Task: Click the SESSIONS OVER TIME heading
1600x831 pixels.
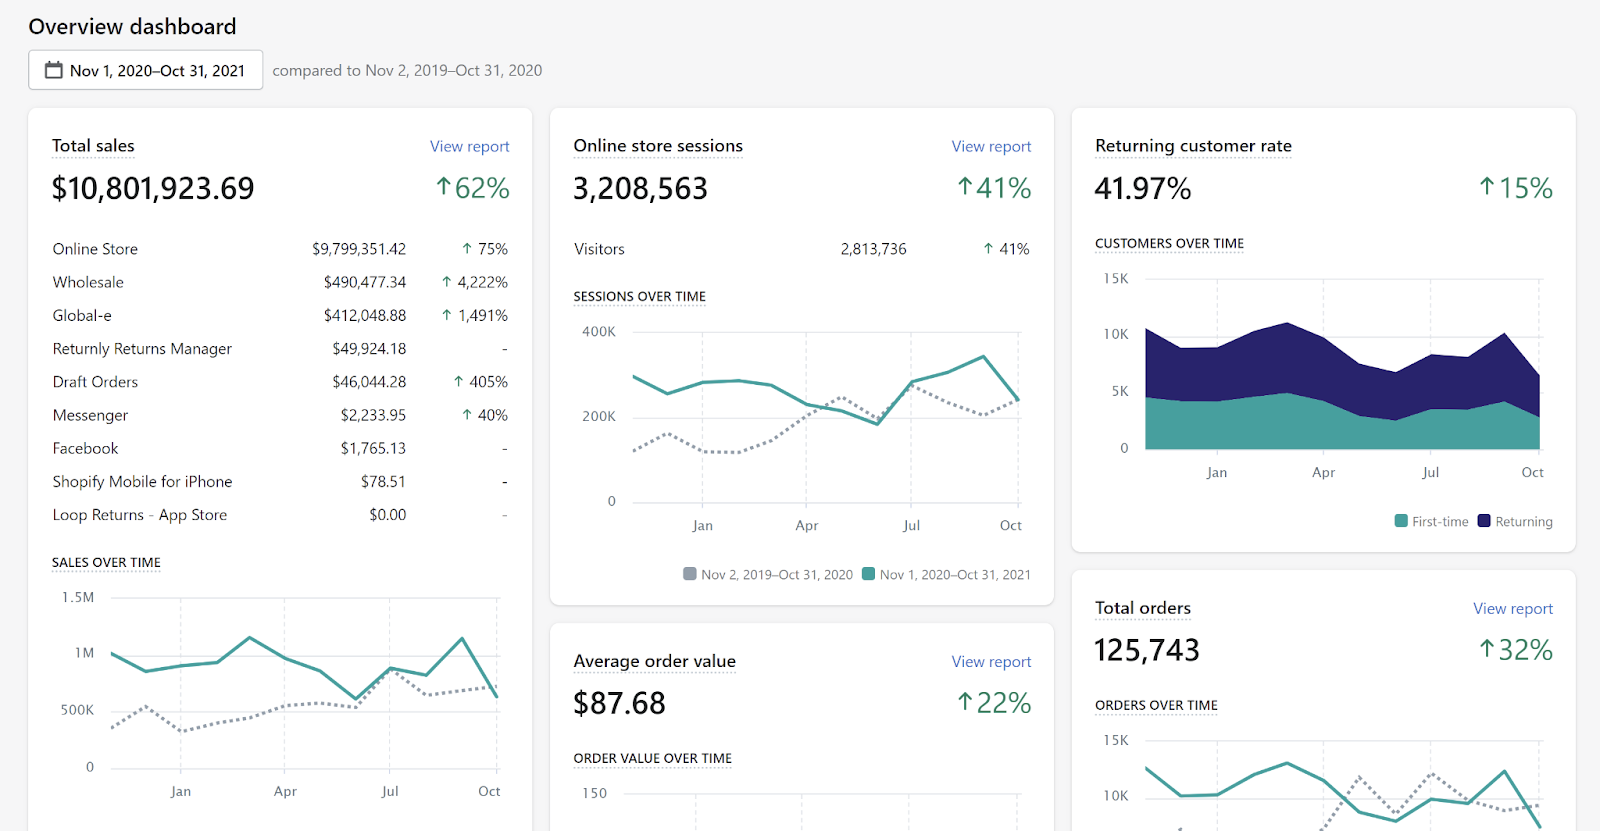Action: (x=639, y=297)
